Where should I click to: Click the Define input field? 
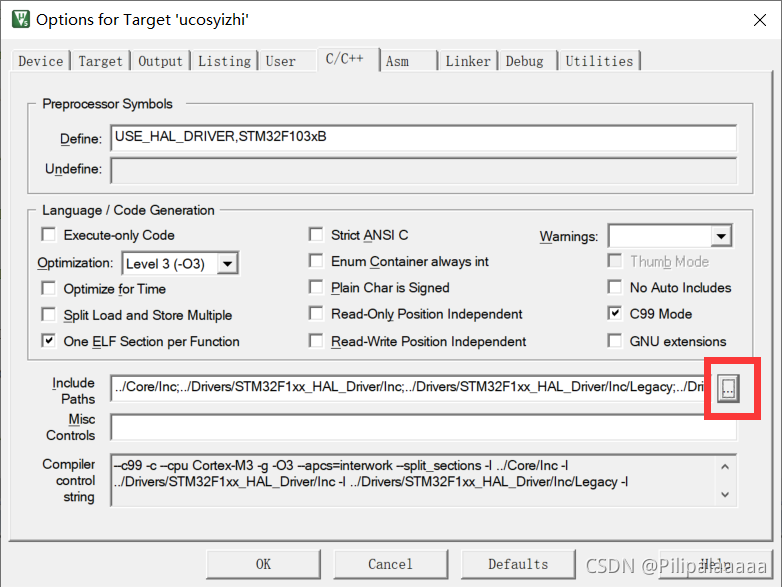[423, 138]
